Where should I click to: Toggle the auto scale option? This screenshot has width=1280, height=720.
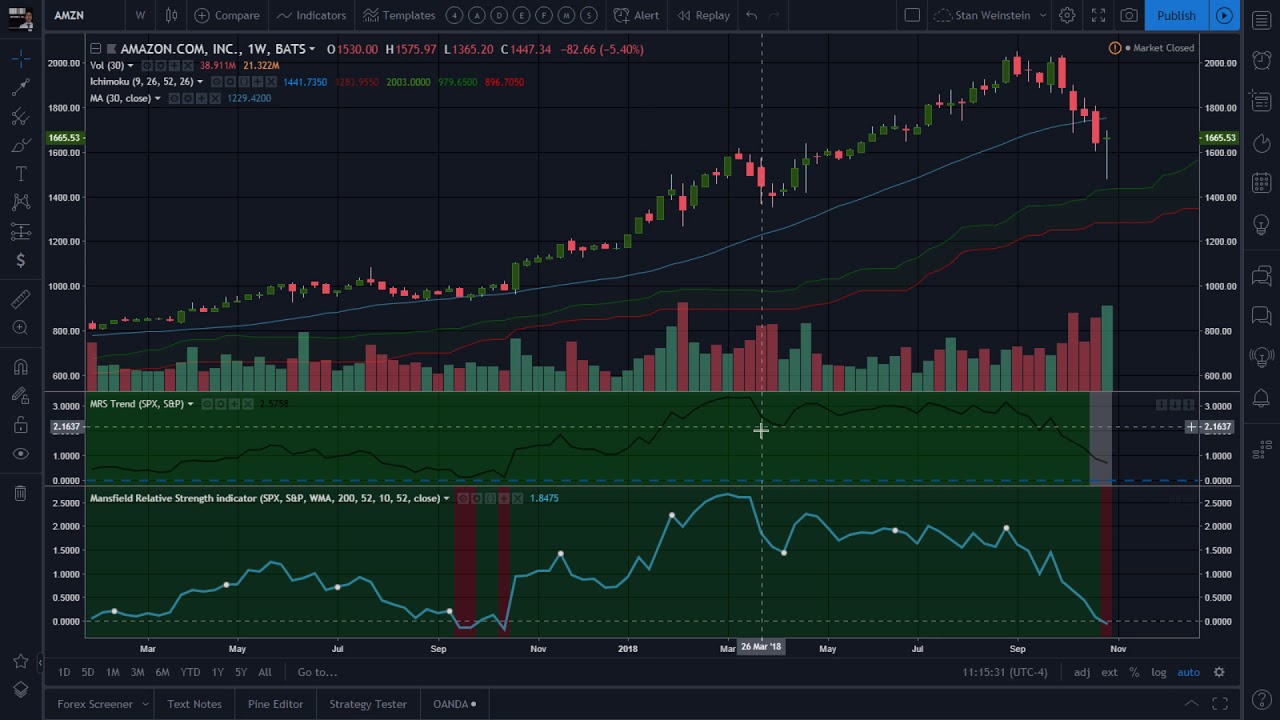point(1188,672)
